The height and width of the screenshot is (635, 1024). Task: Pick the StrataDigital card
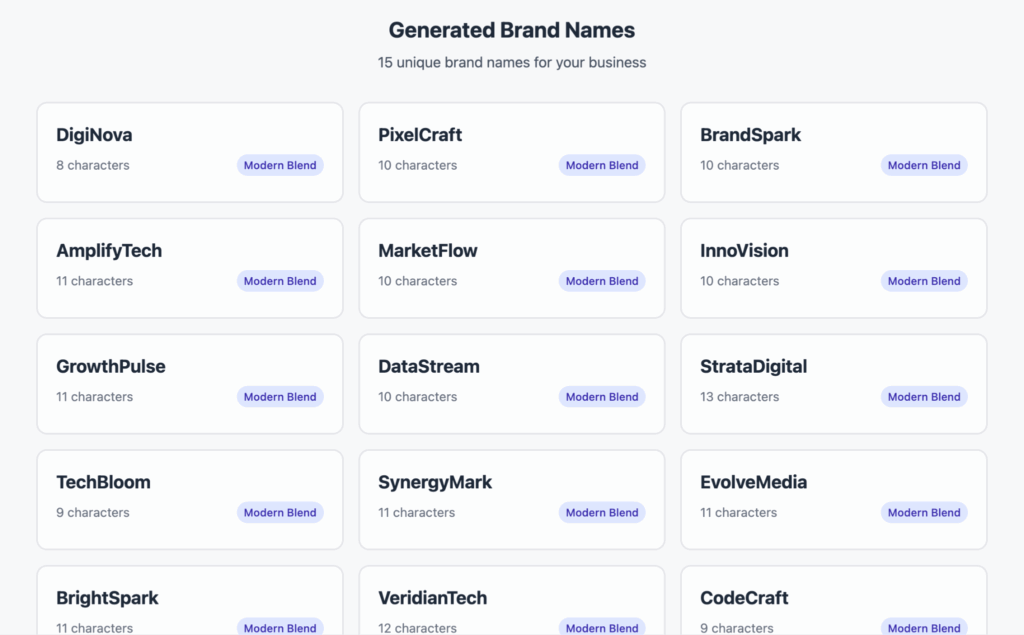(833, 383)
